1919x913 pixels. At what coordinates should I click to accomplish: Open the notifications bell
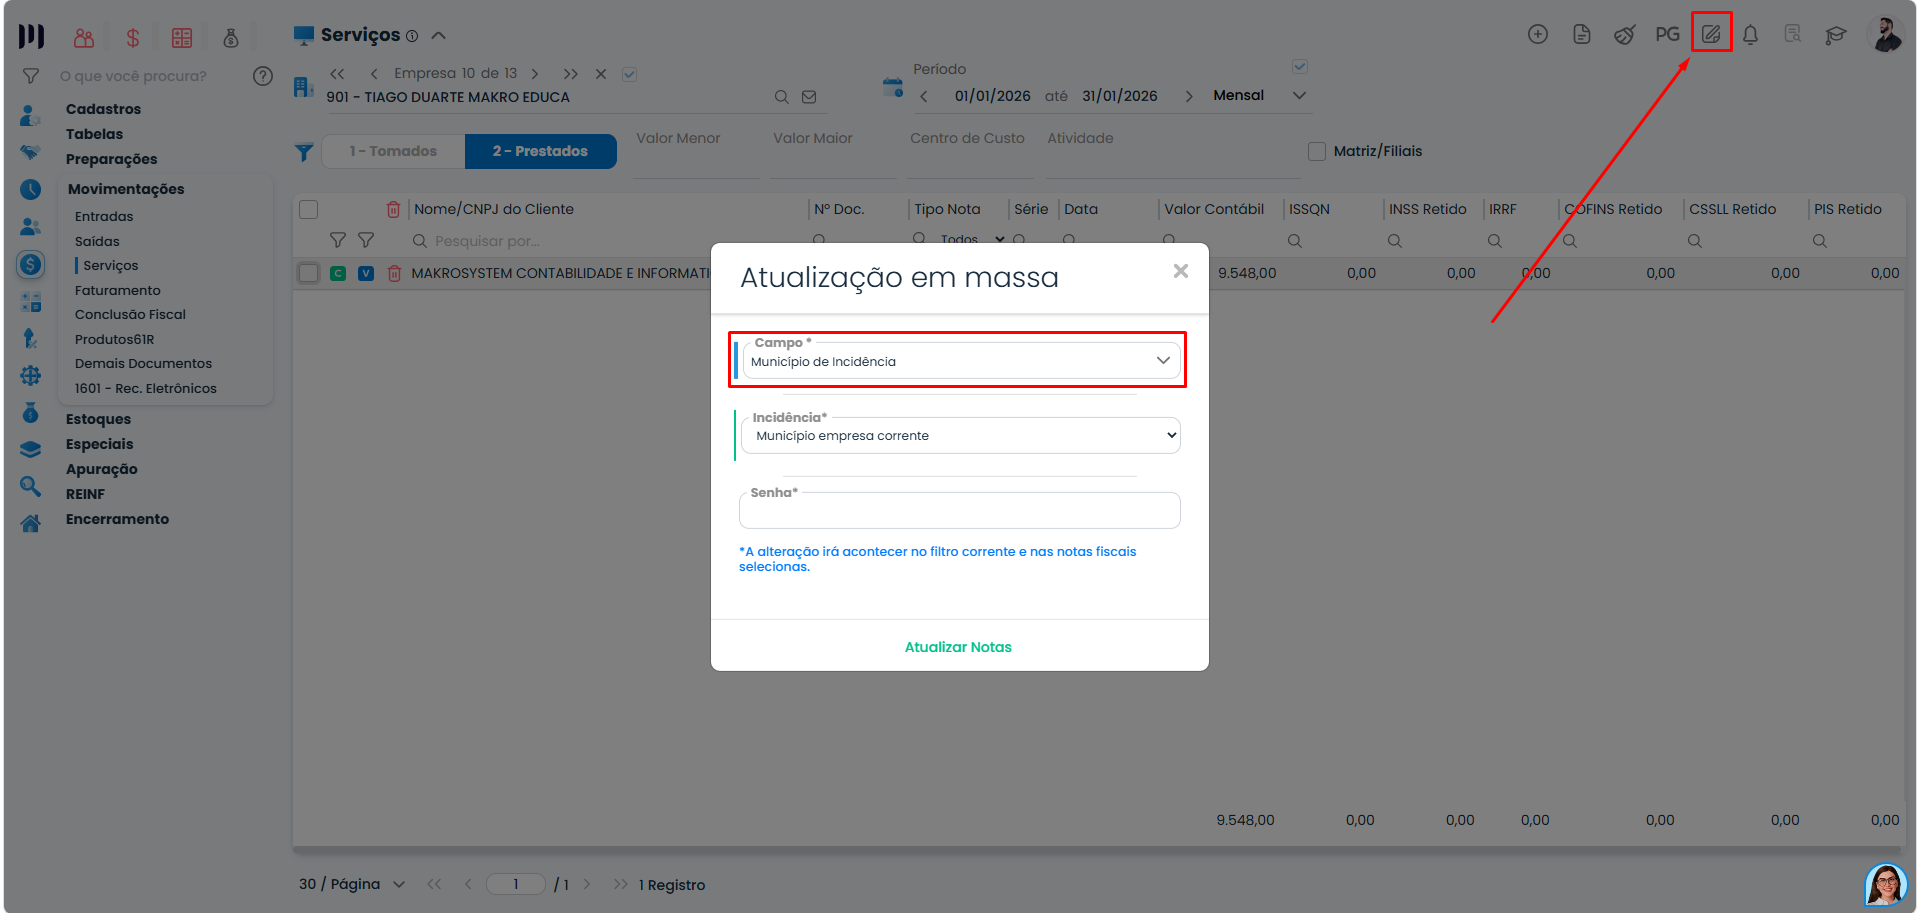[1750, 34]
